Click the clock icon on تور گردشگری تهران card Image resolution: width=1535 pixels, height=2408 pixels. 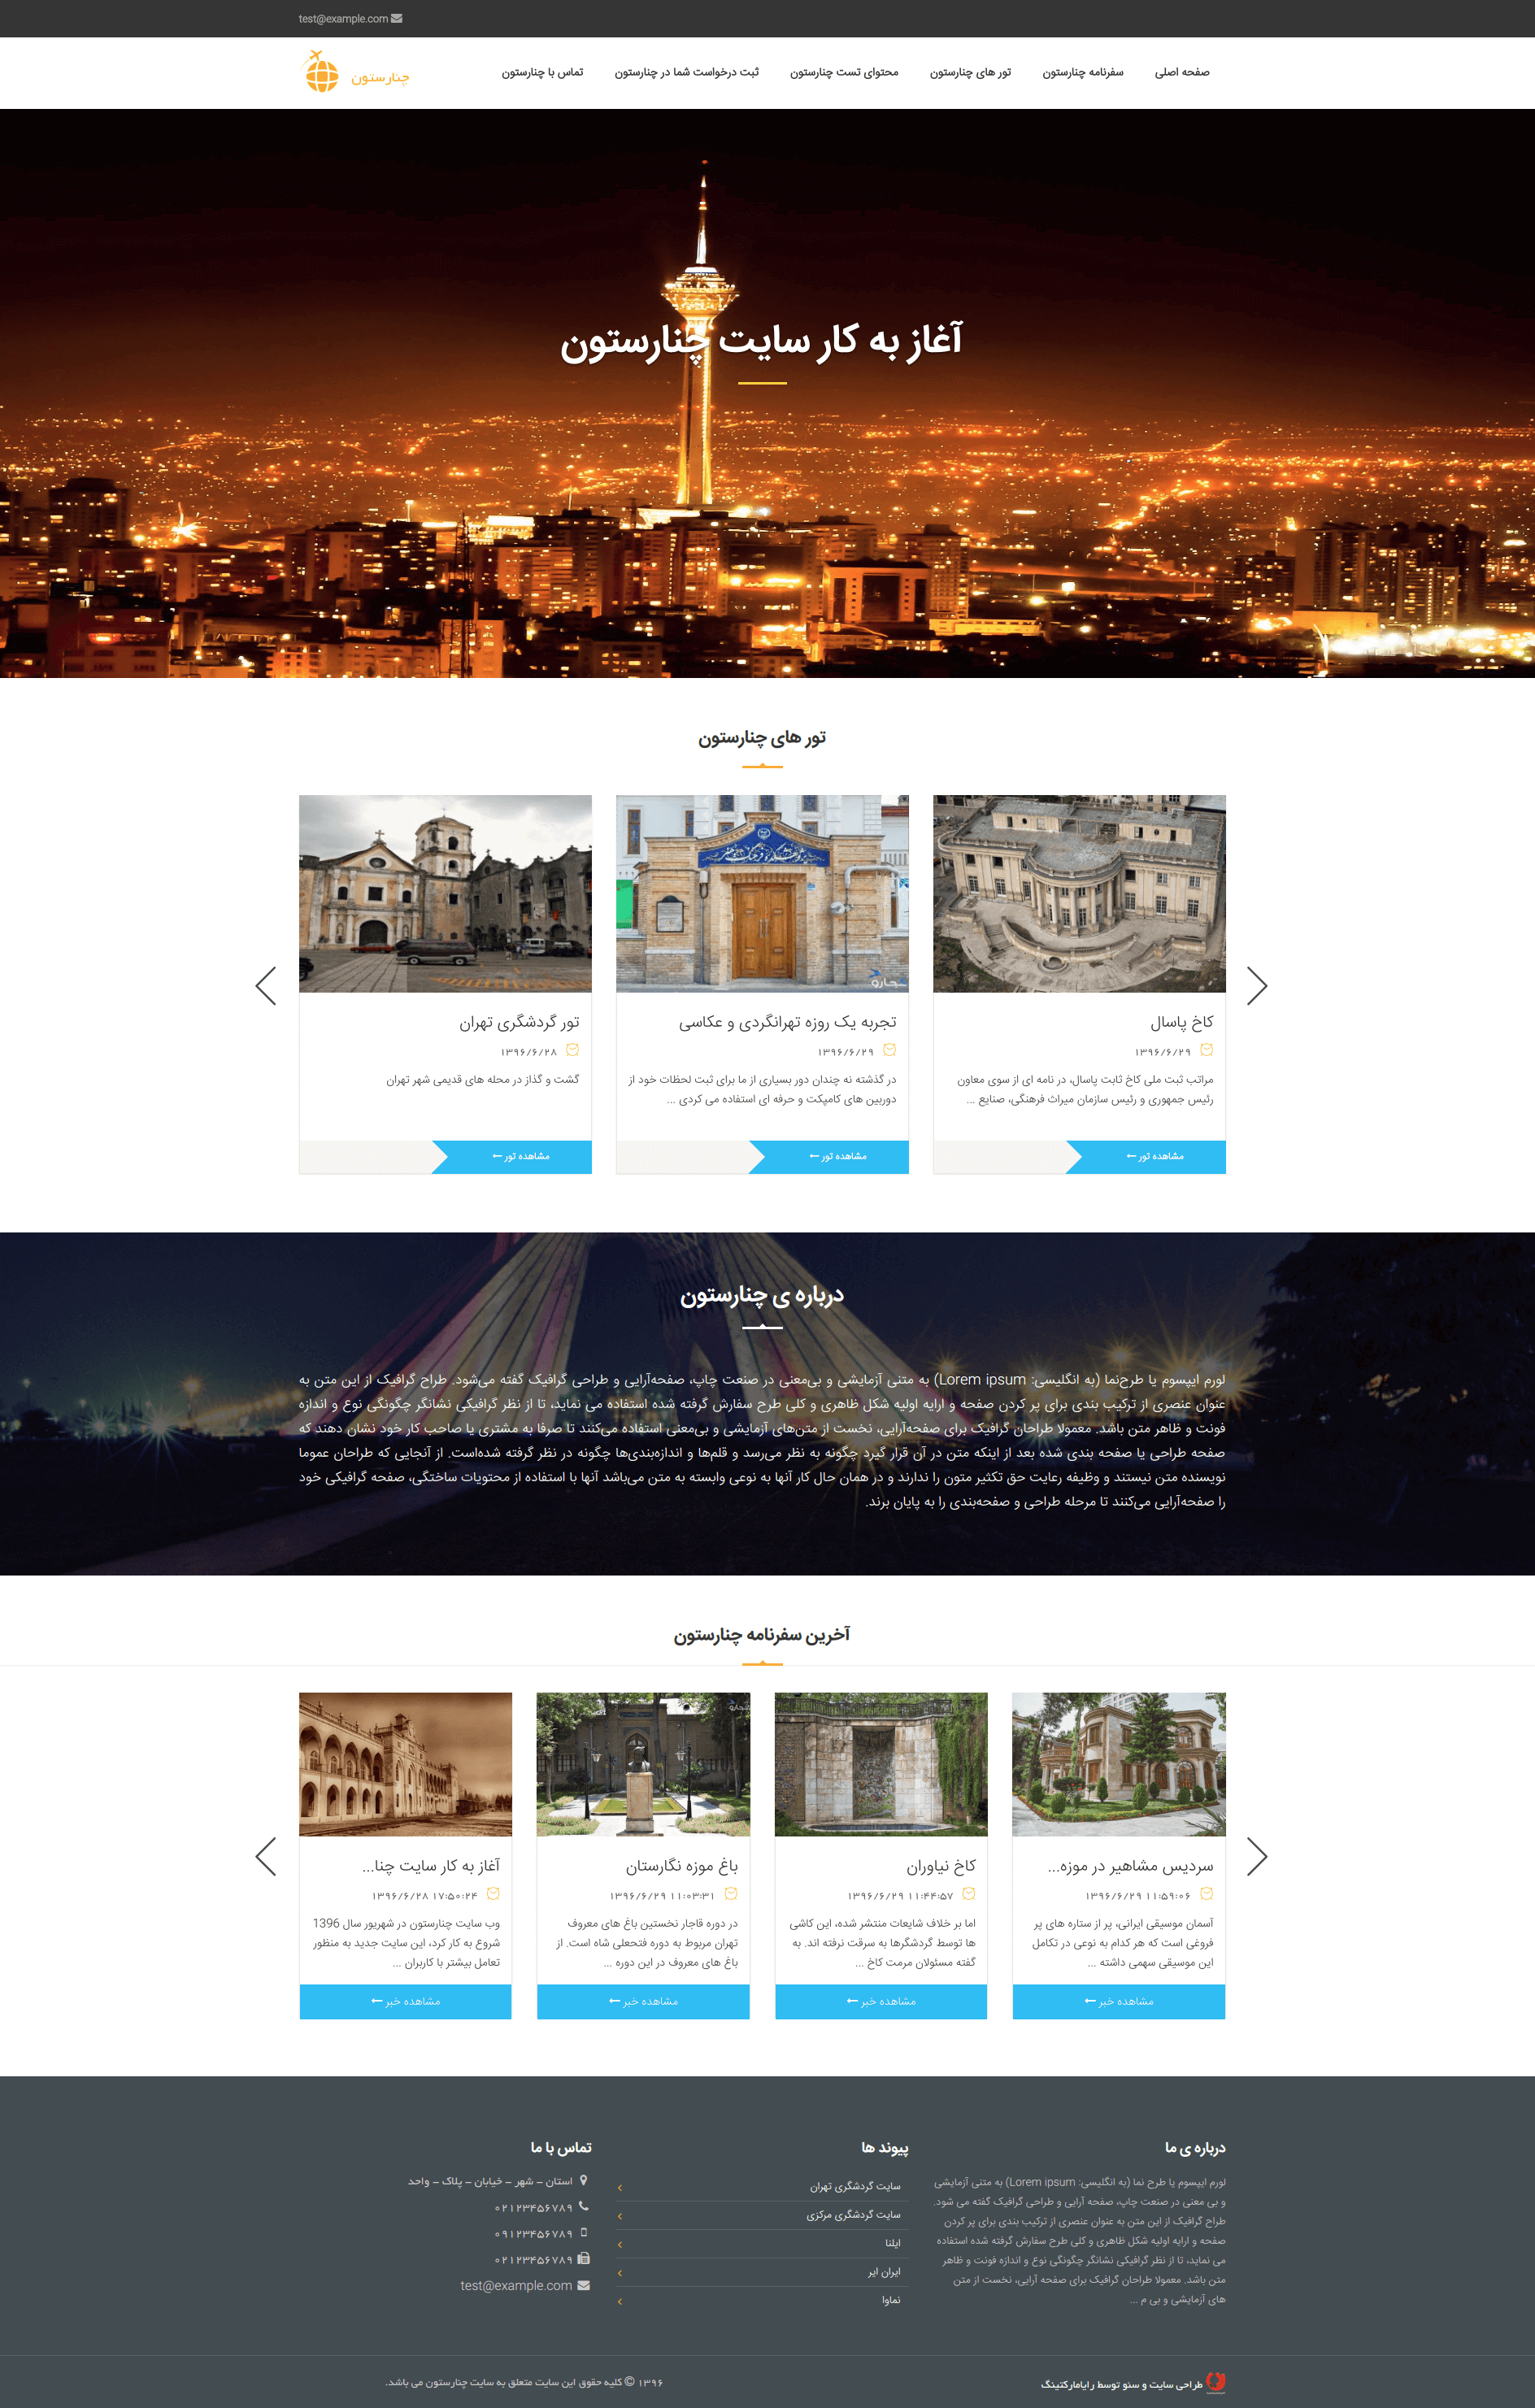click(572, 1050)
